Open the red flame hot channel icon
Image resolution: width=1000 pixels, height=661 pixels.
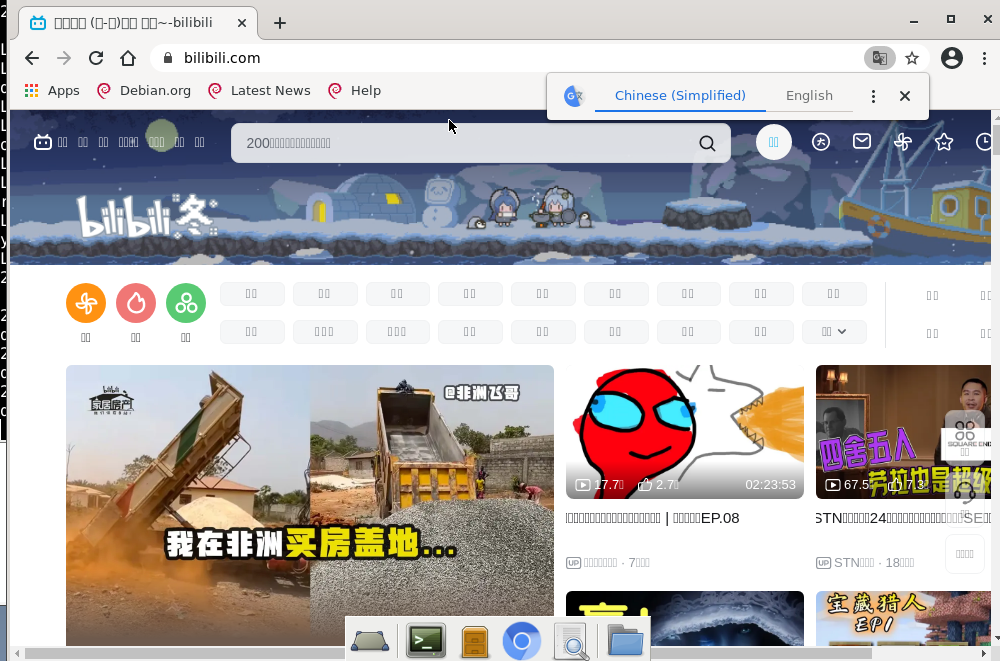[136, 303]
